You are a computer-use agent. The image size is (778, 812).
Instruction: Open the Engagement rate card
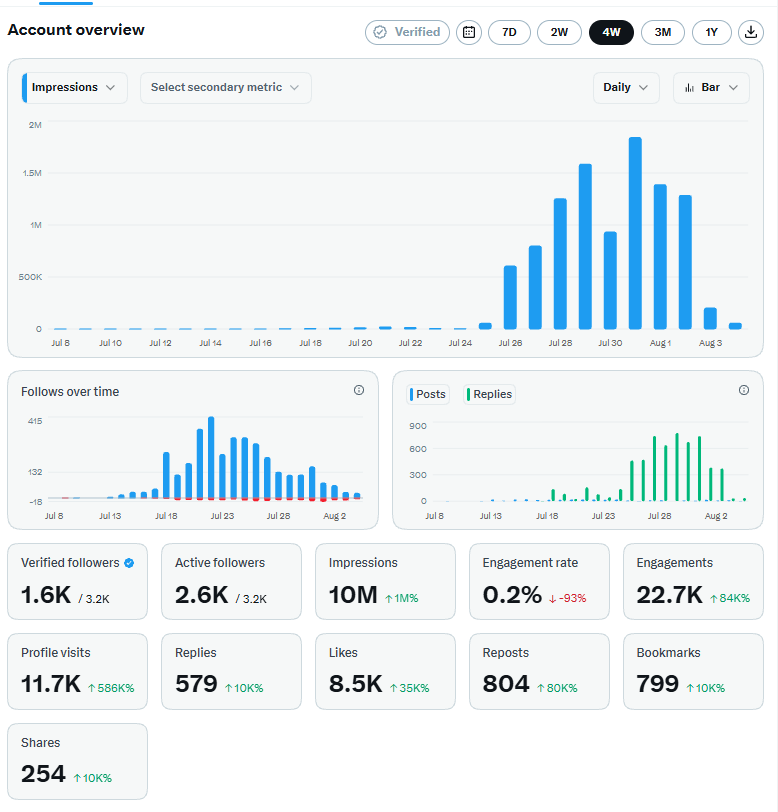539,581
